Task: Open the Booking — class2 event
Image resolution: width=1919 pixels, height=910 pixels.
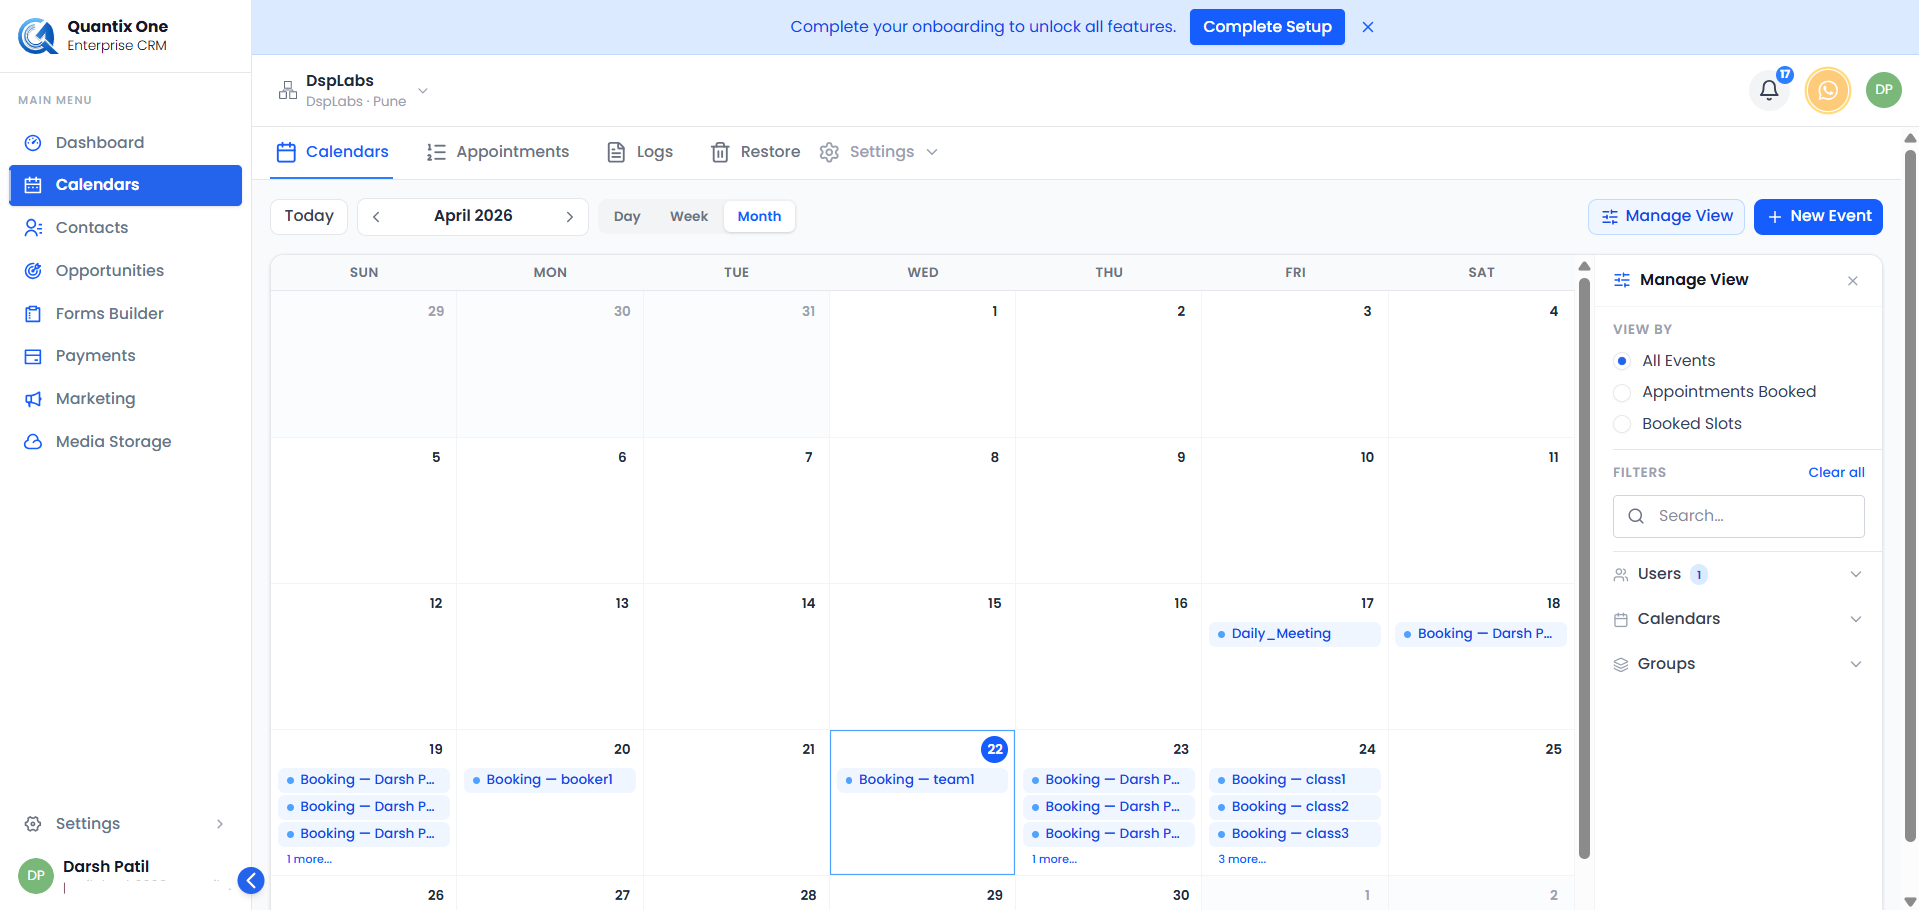Action: 1294,807
